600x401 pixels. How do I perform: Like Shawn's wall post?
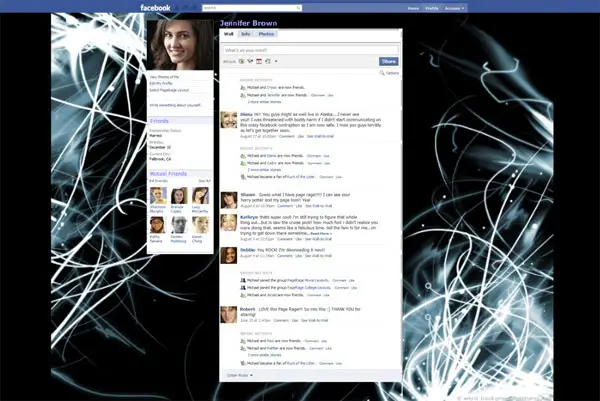[299, 206]
